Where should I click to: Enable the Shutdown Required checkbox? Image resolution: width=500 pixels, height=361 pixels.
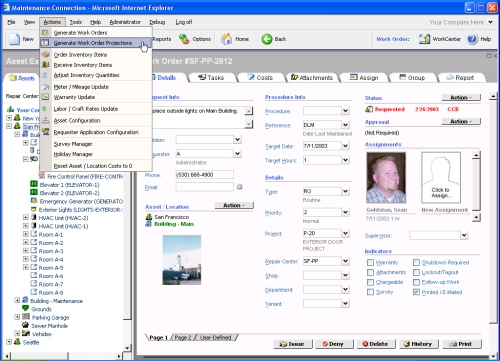point(416,262)
